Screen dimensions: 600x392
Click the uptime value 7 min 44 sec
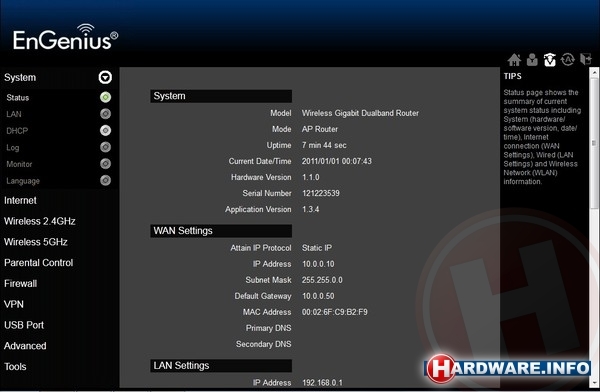point(324,145)
